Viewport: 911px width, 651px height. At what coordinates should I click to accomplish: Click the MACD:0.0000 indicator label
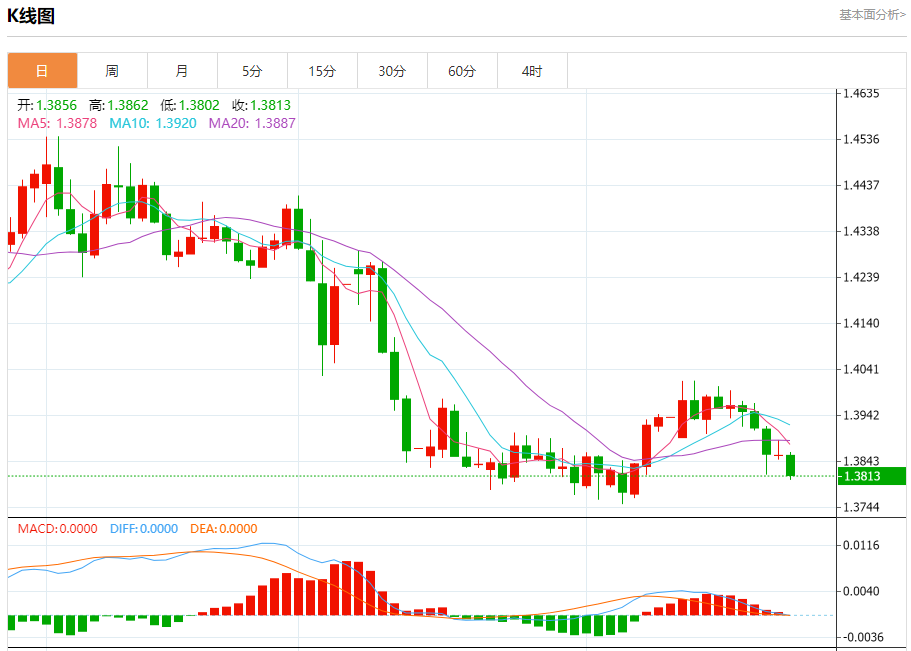(58, 528)
